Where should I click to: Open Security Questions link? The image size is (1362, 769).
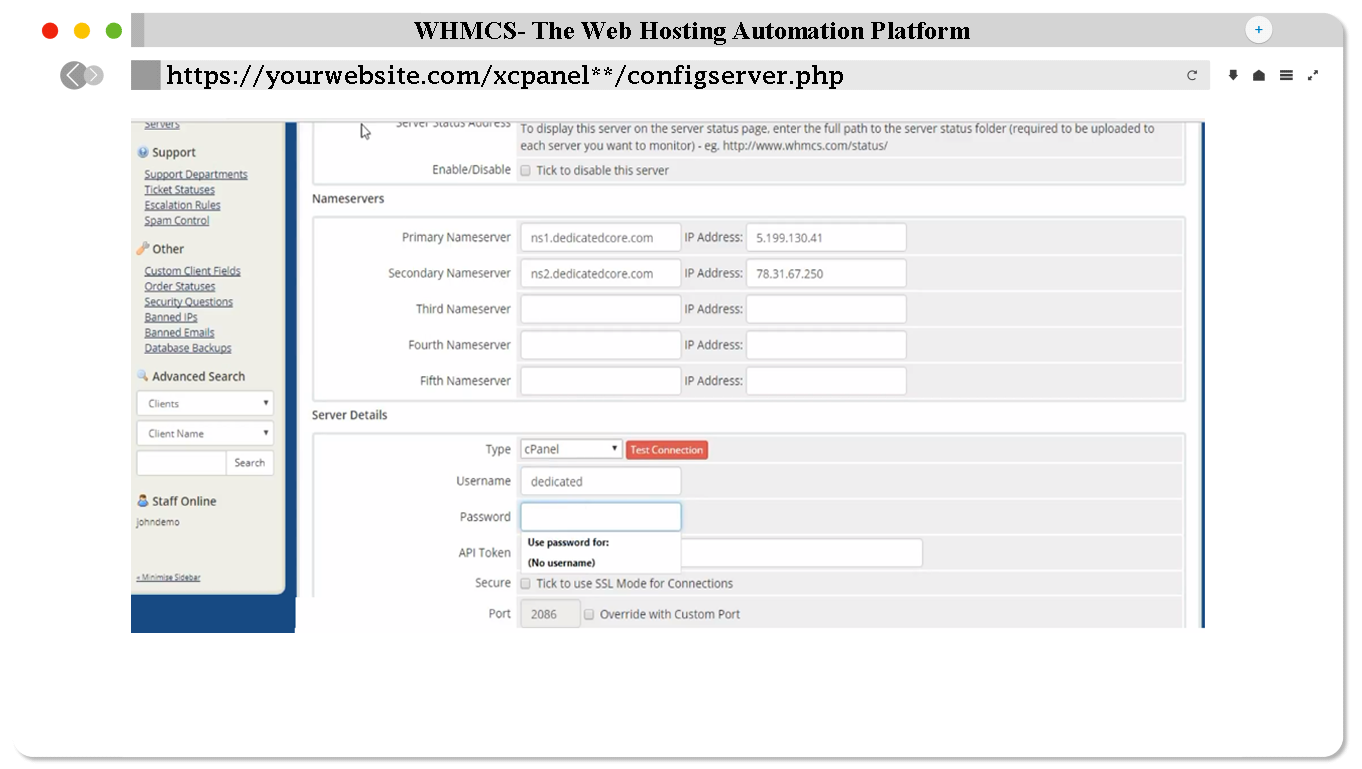[189, 302]
